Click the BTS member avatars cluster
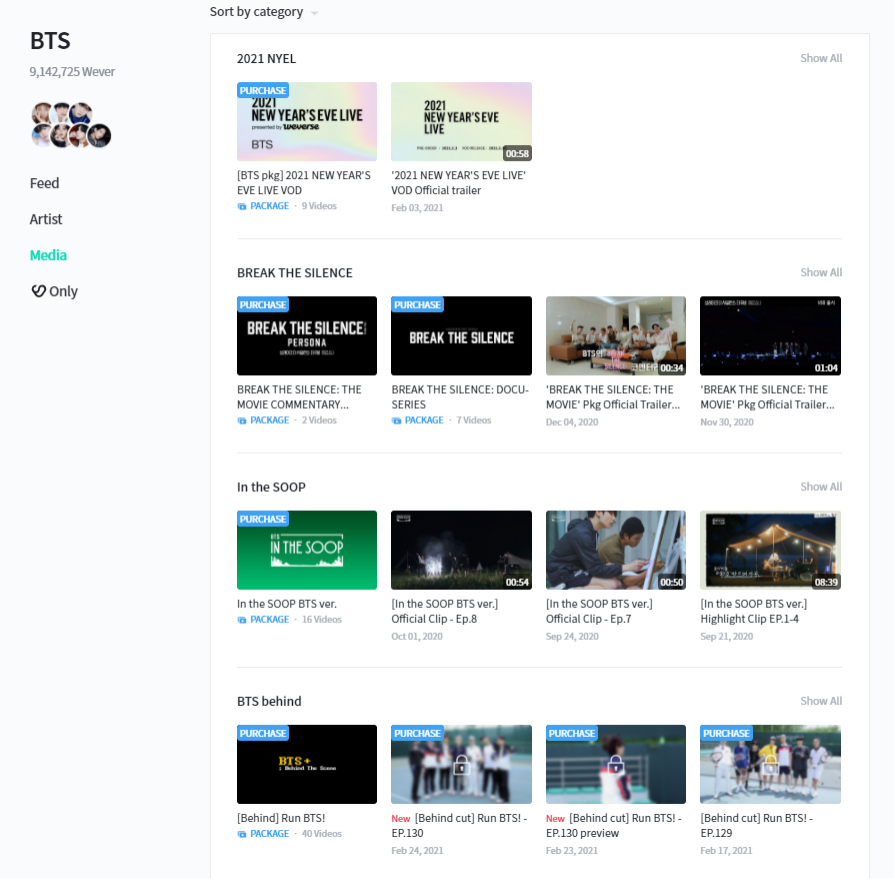895x880 pixels. 70,125
